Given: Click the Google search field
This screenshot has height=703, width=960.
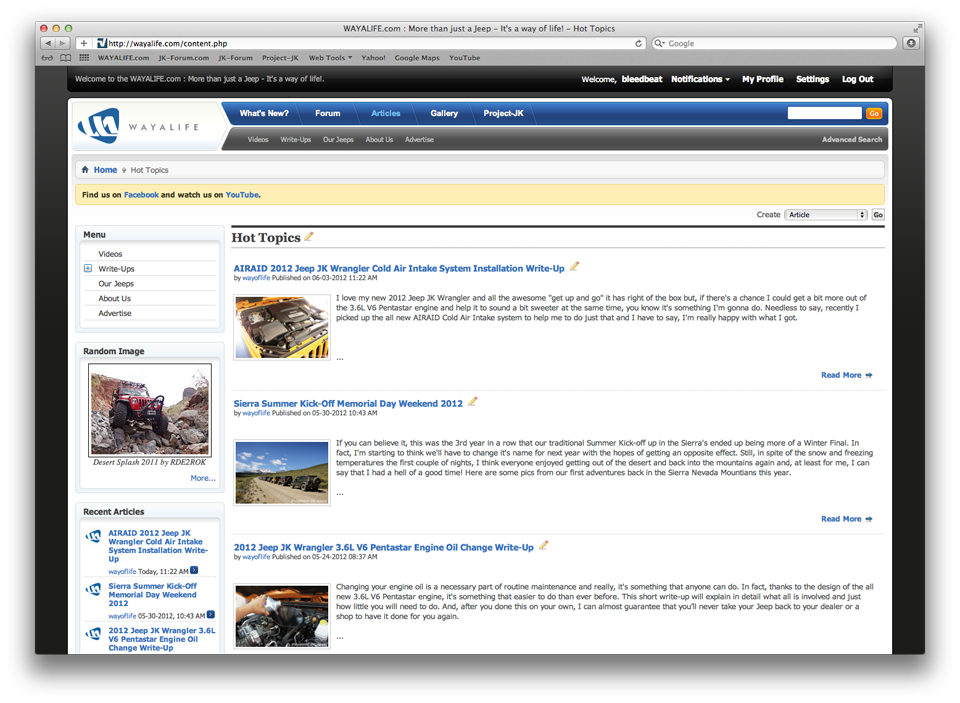Looking at the screenshot, I should point(774,43).
